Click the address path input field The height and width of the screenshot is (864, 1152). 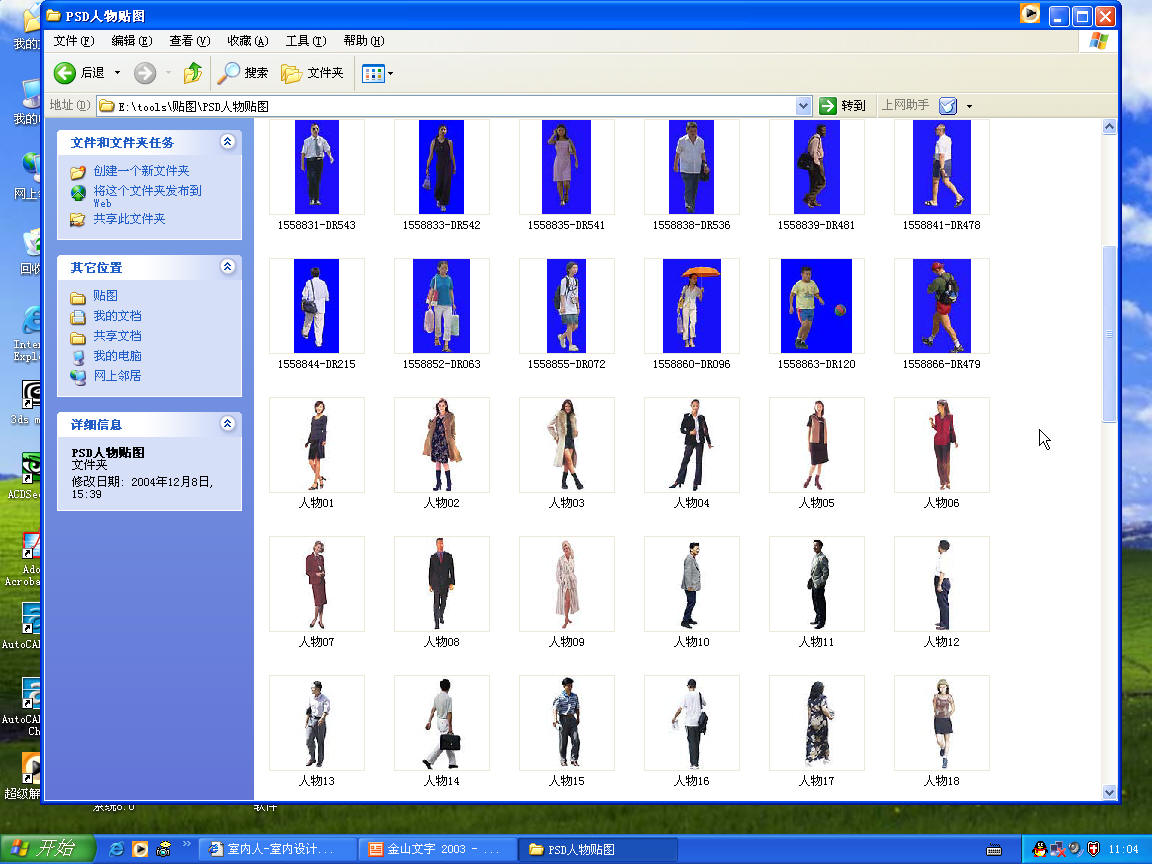point(447,106)
